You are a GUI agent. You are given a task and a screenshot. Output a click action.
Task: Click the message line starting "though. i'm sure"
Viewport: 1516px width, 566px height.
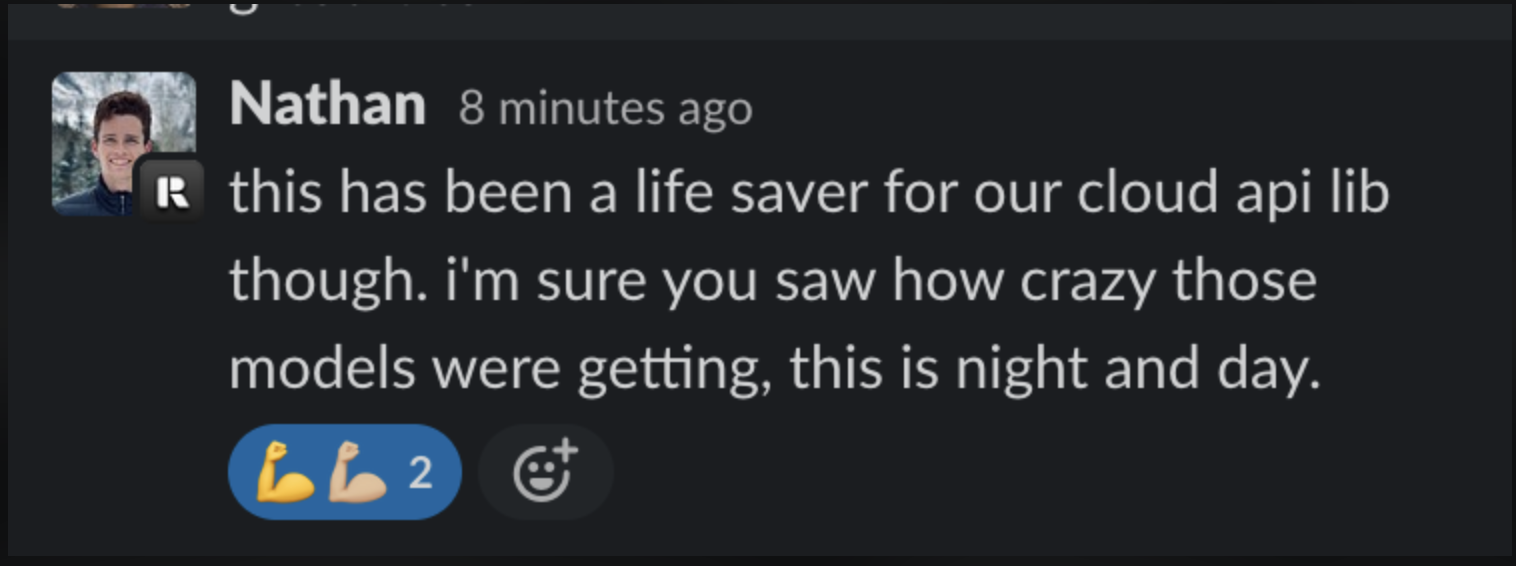pos(772,280)
